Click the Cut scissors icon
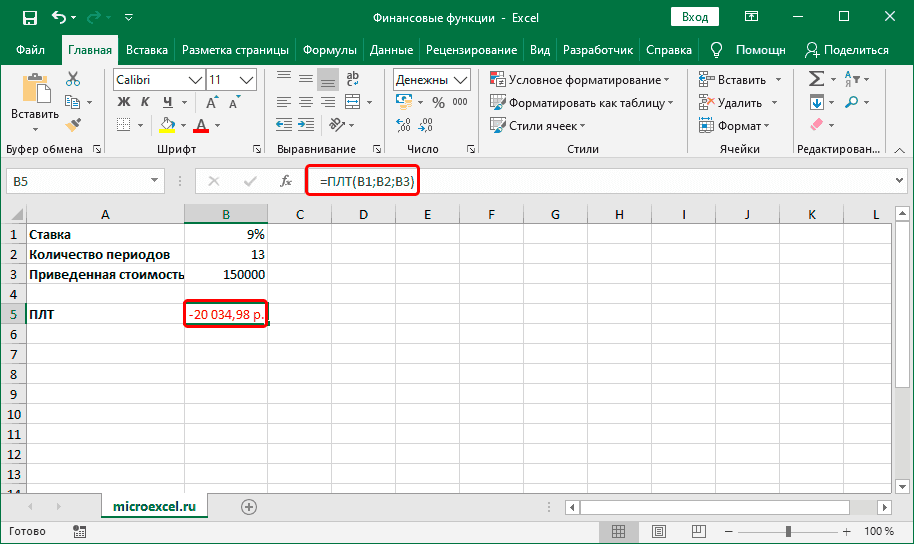914x544 pixels. [x=73, y=79]
